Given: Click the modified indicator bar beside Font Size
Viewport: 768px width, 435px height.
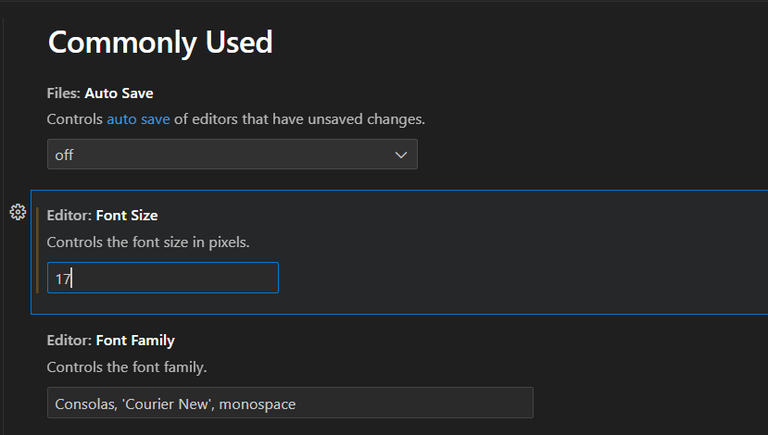Looking at the screenshot, I should (x=38, y=250).
